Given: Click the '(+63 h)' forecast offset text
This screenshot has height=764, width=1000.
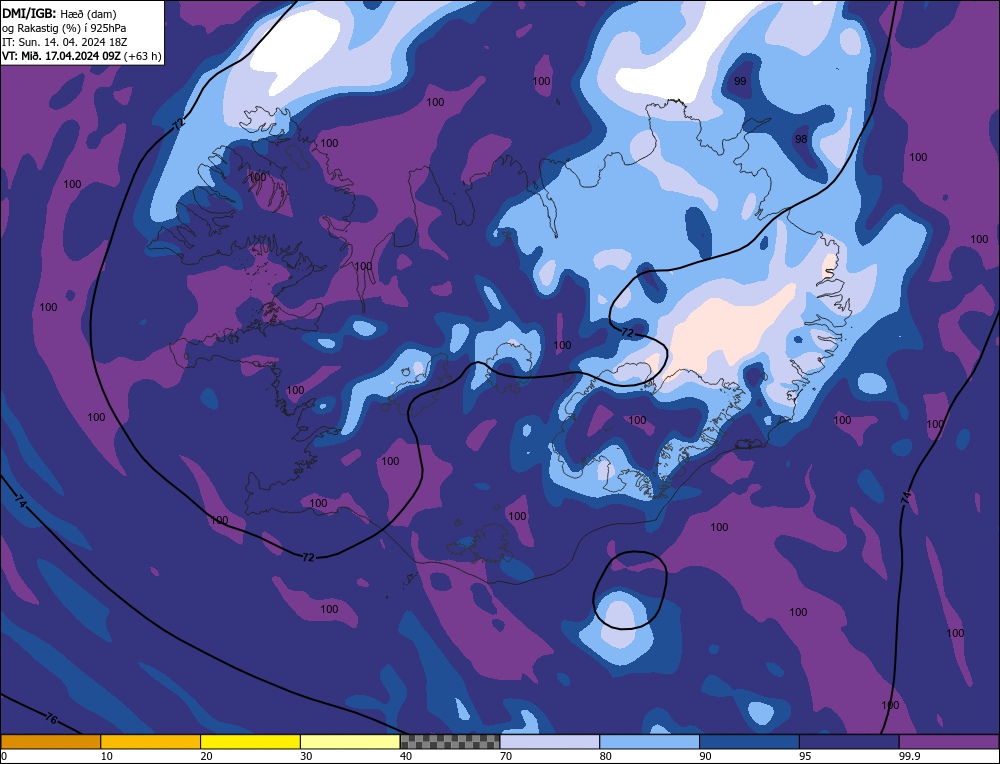Looking at the screenshot, I should (x=142, y=56).
